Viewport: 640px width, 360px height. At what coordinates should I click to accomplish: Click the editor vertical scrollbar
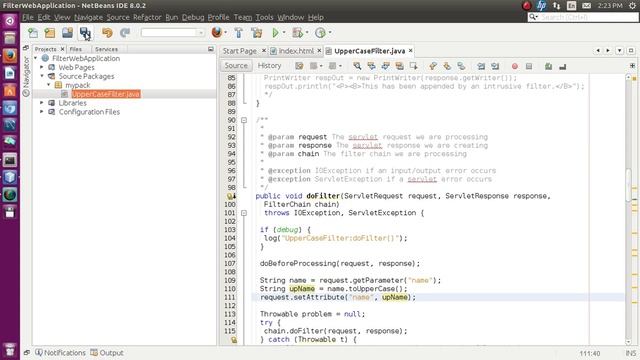[x=628, y=184]
